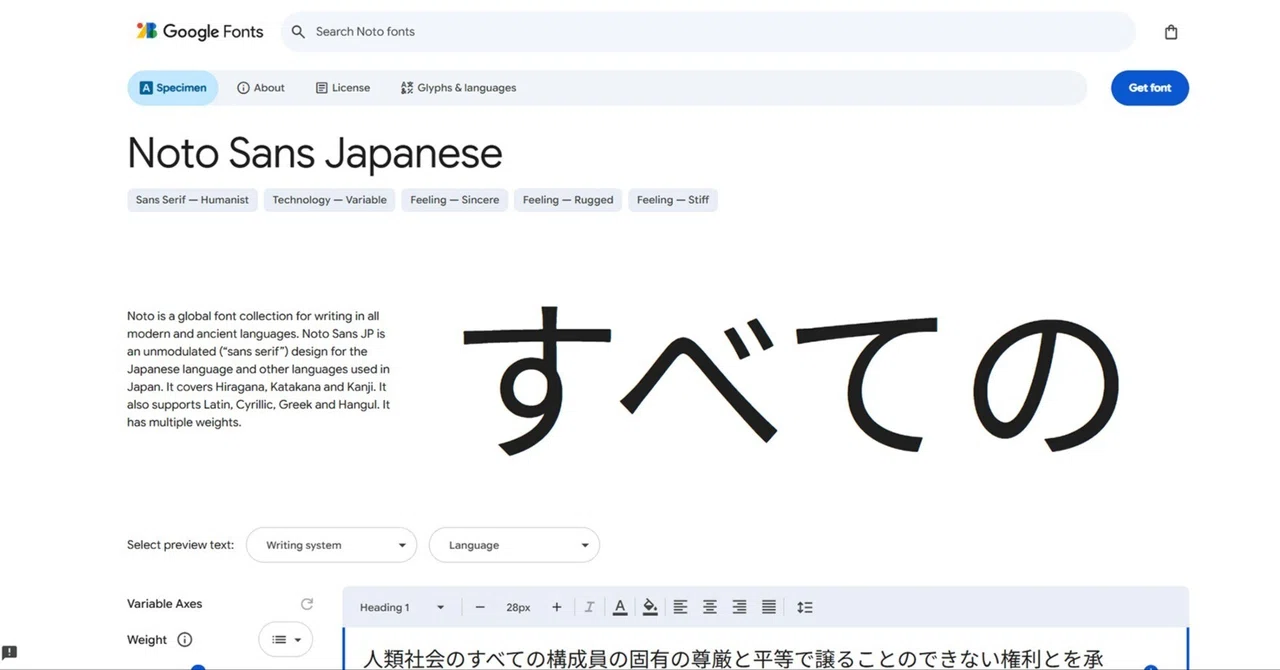Click the Get font button
The image size is (1280, 670).
coord(1150,88)
